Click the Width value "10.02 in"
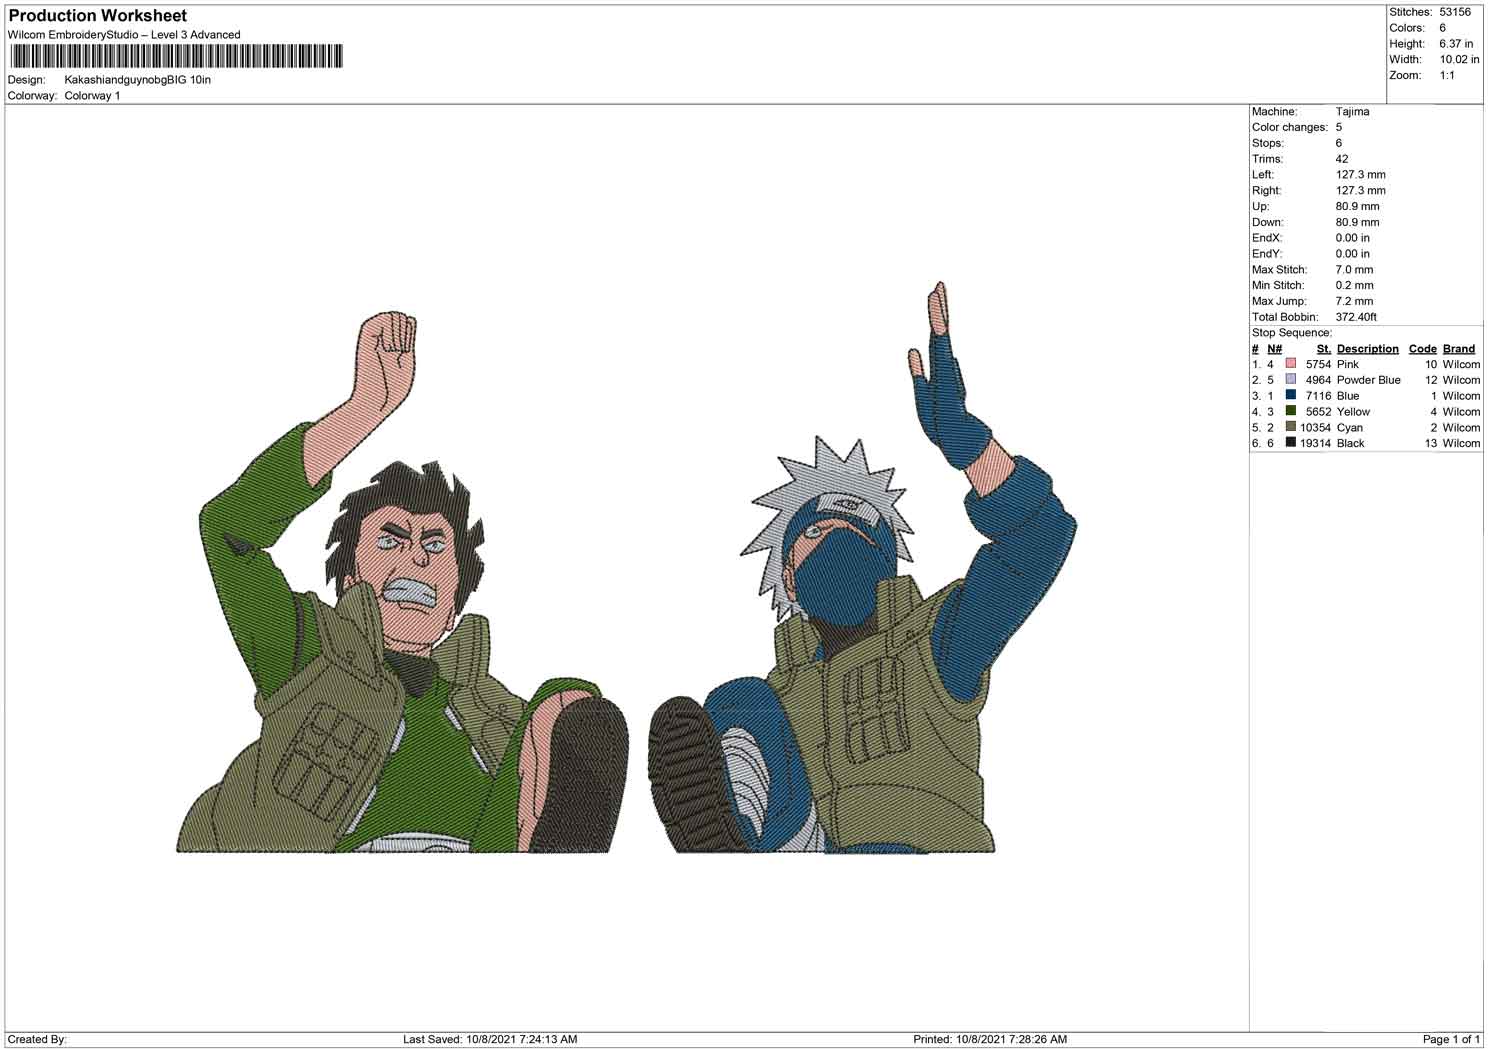 [1459, 60]
